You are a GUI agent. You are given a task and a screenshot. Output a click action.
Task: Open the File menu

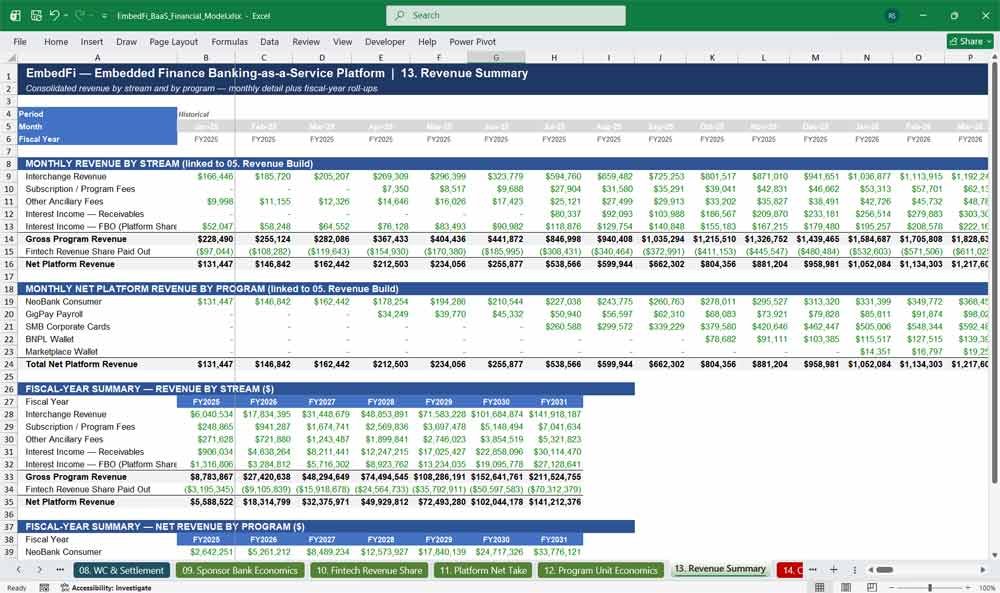click(x=20, y=41)
